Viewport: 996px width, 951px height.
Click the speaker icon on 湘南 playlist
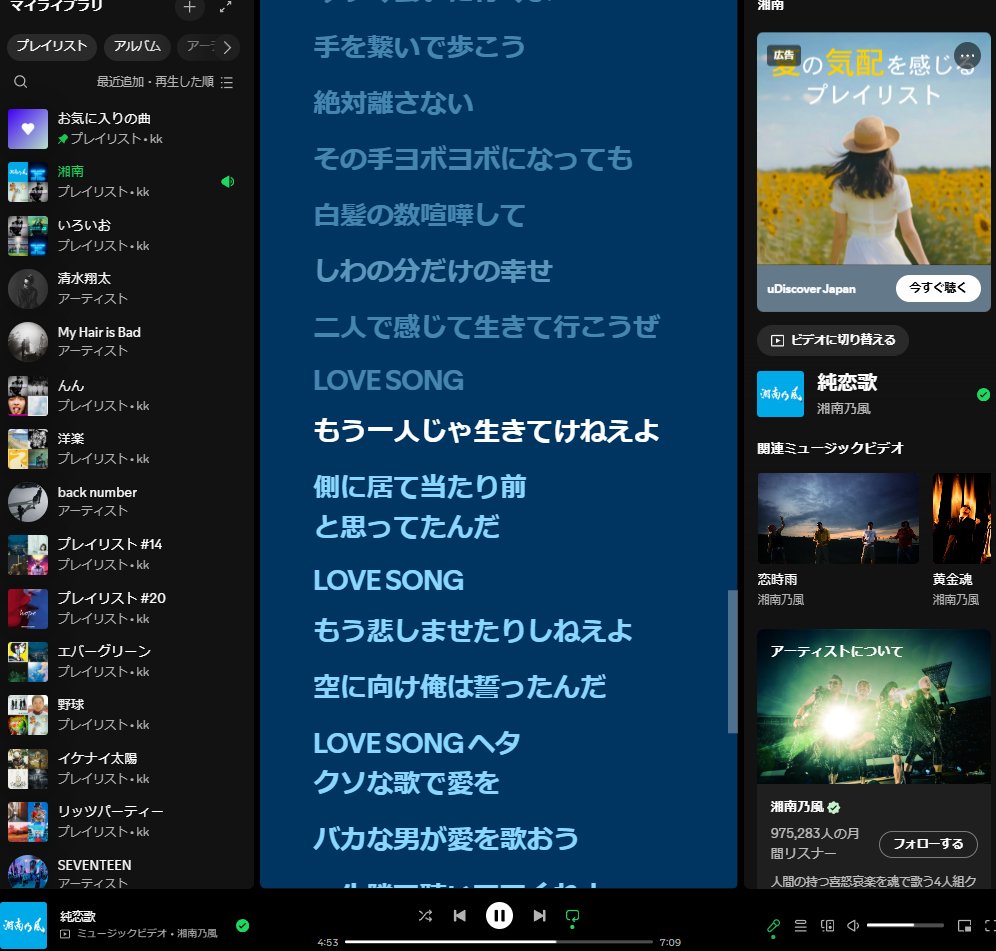coord(227,182)
